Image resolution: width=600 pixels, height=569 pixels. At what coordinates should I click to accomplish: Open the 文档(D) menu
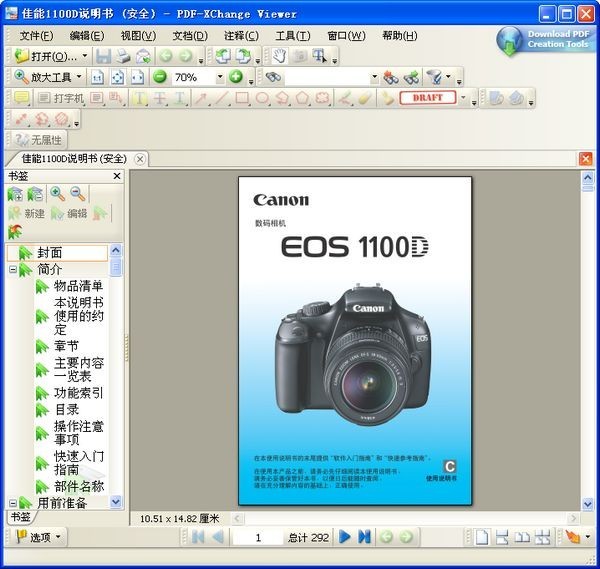click(x=190, y=36)
